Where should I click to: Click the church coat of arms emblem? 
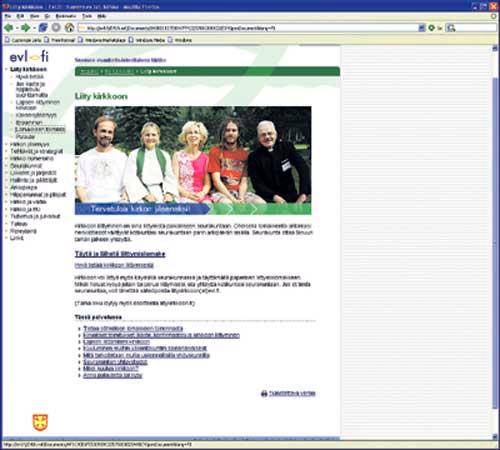(40, 422)
